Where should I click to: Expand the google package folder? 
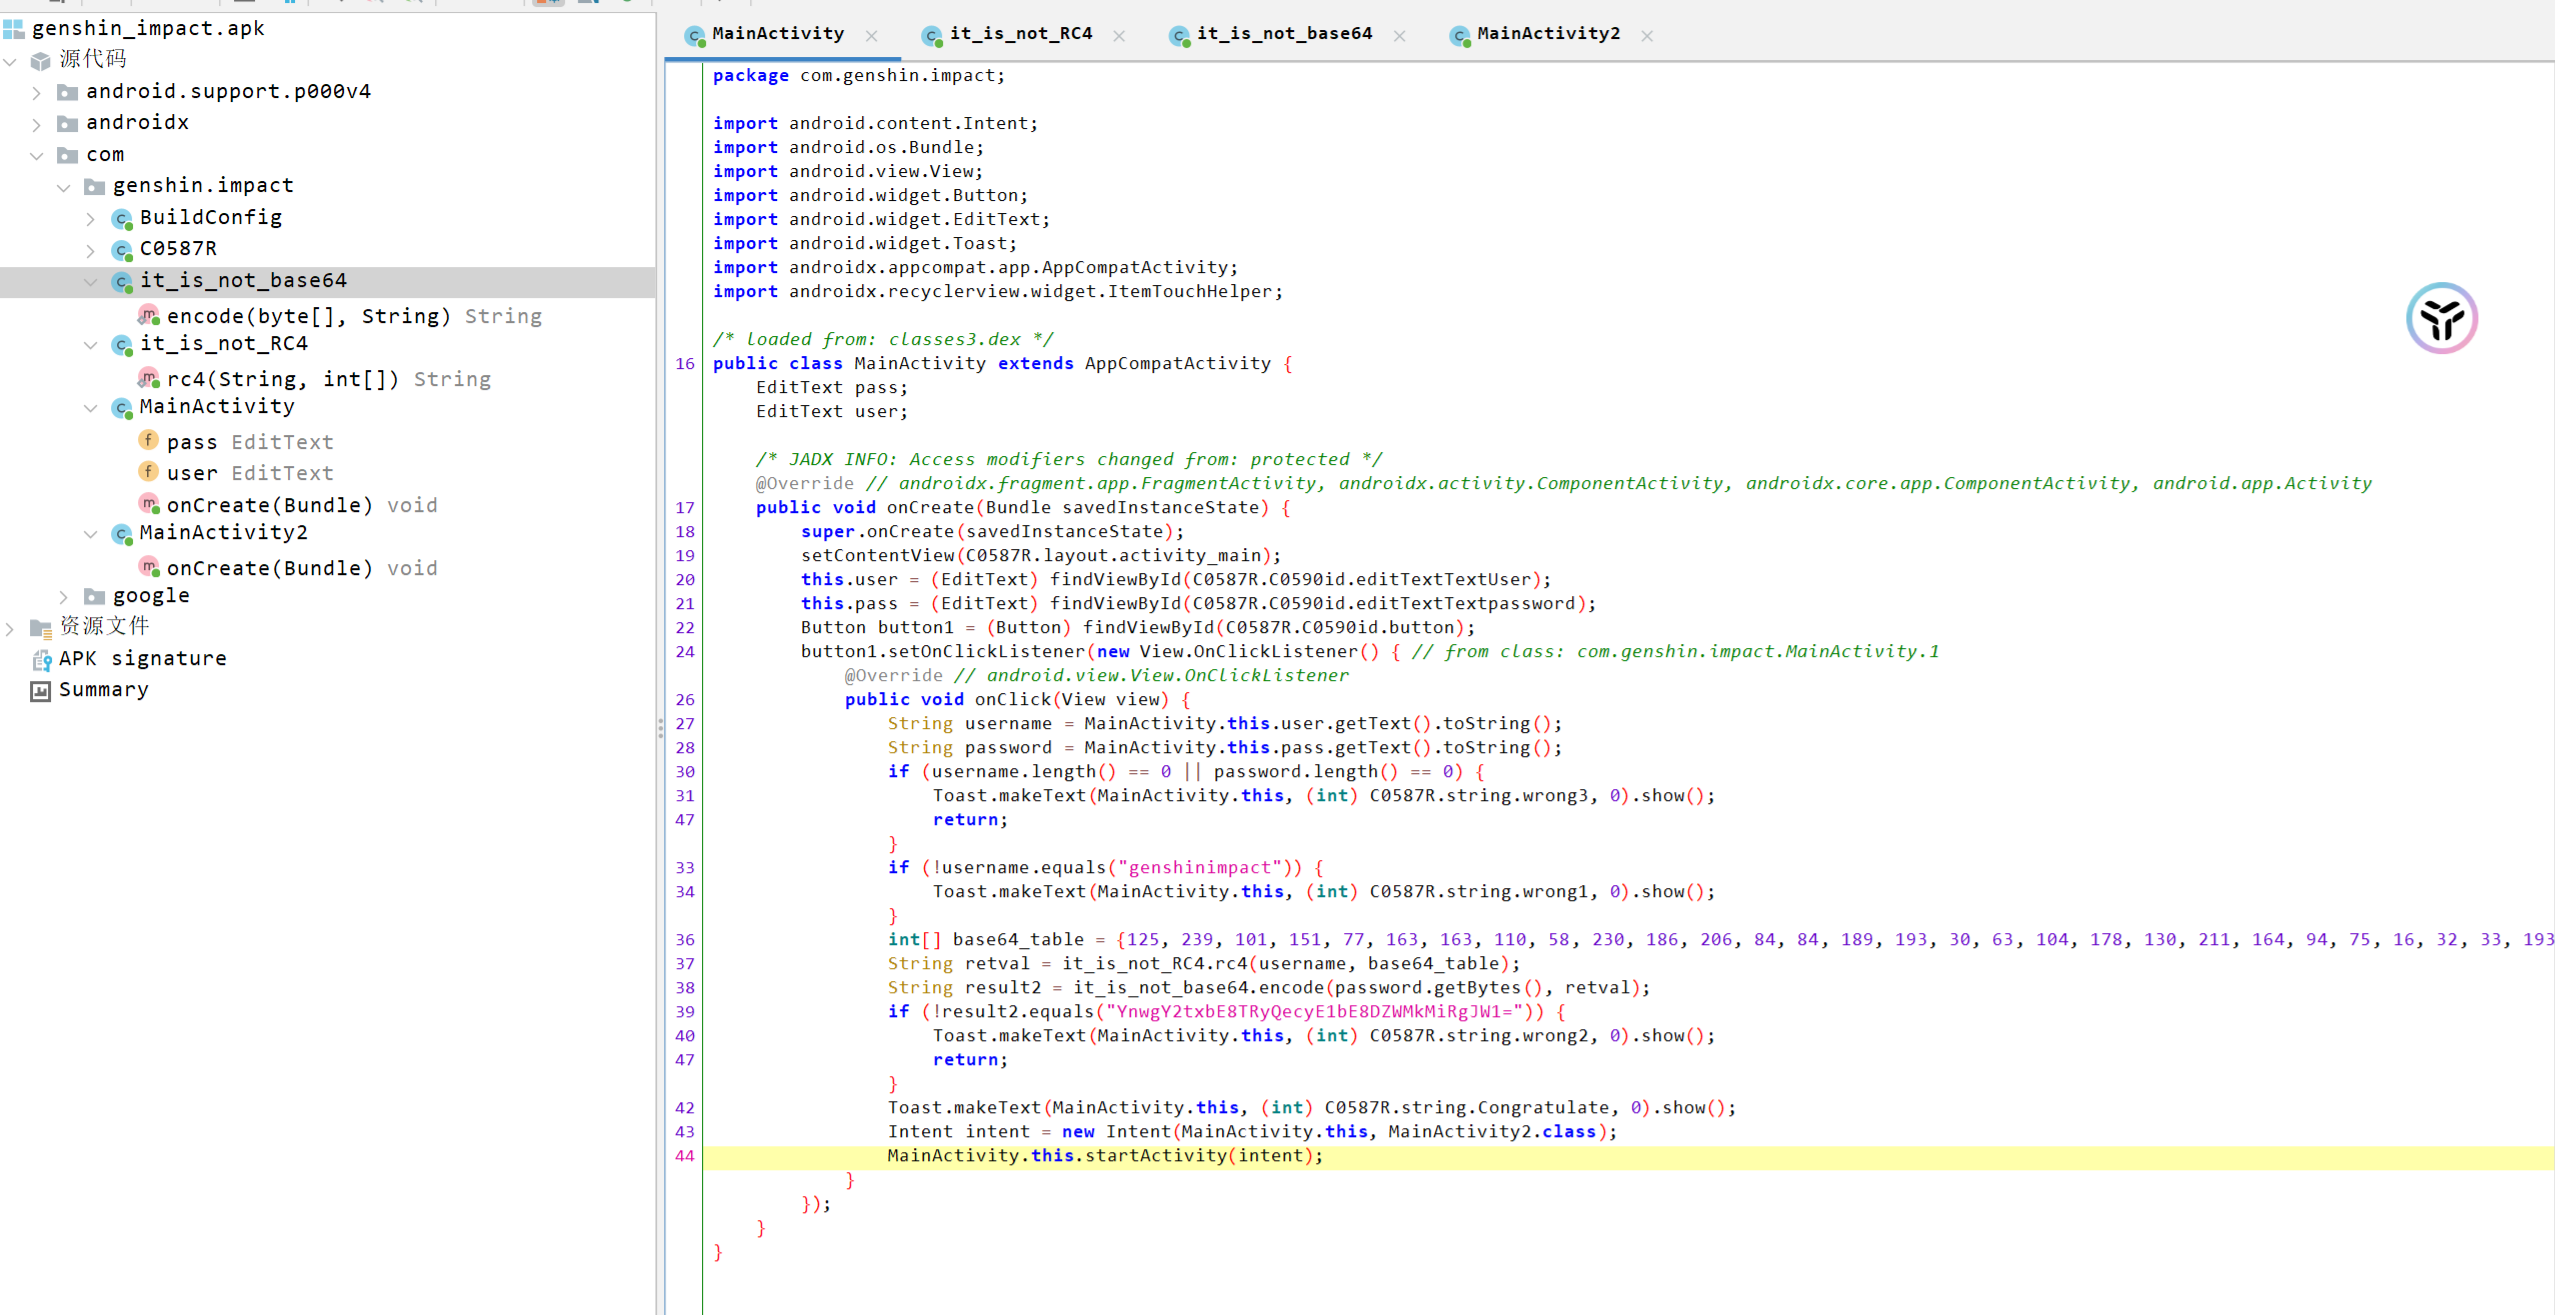(64, 597)
